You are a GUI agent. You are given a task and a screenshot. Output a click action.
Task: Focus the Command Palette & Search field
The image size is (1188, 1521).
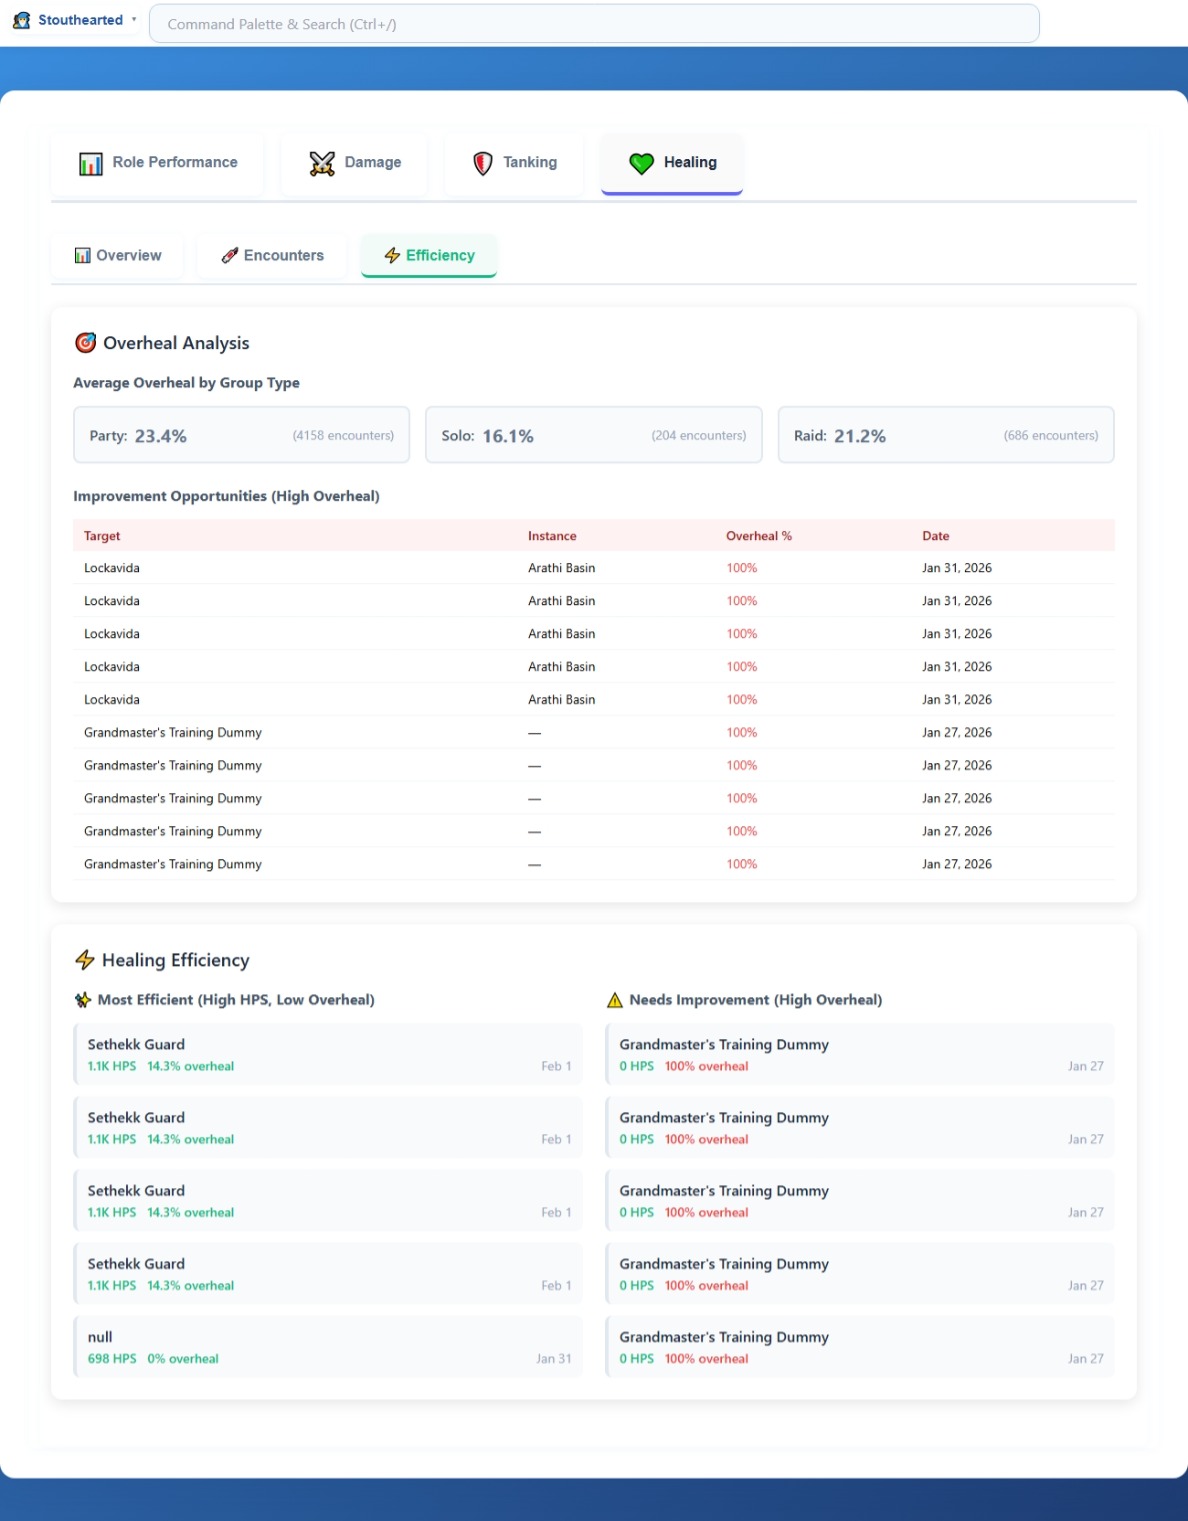click(x=593, y=24)
